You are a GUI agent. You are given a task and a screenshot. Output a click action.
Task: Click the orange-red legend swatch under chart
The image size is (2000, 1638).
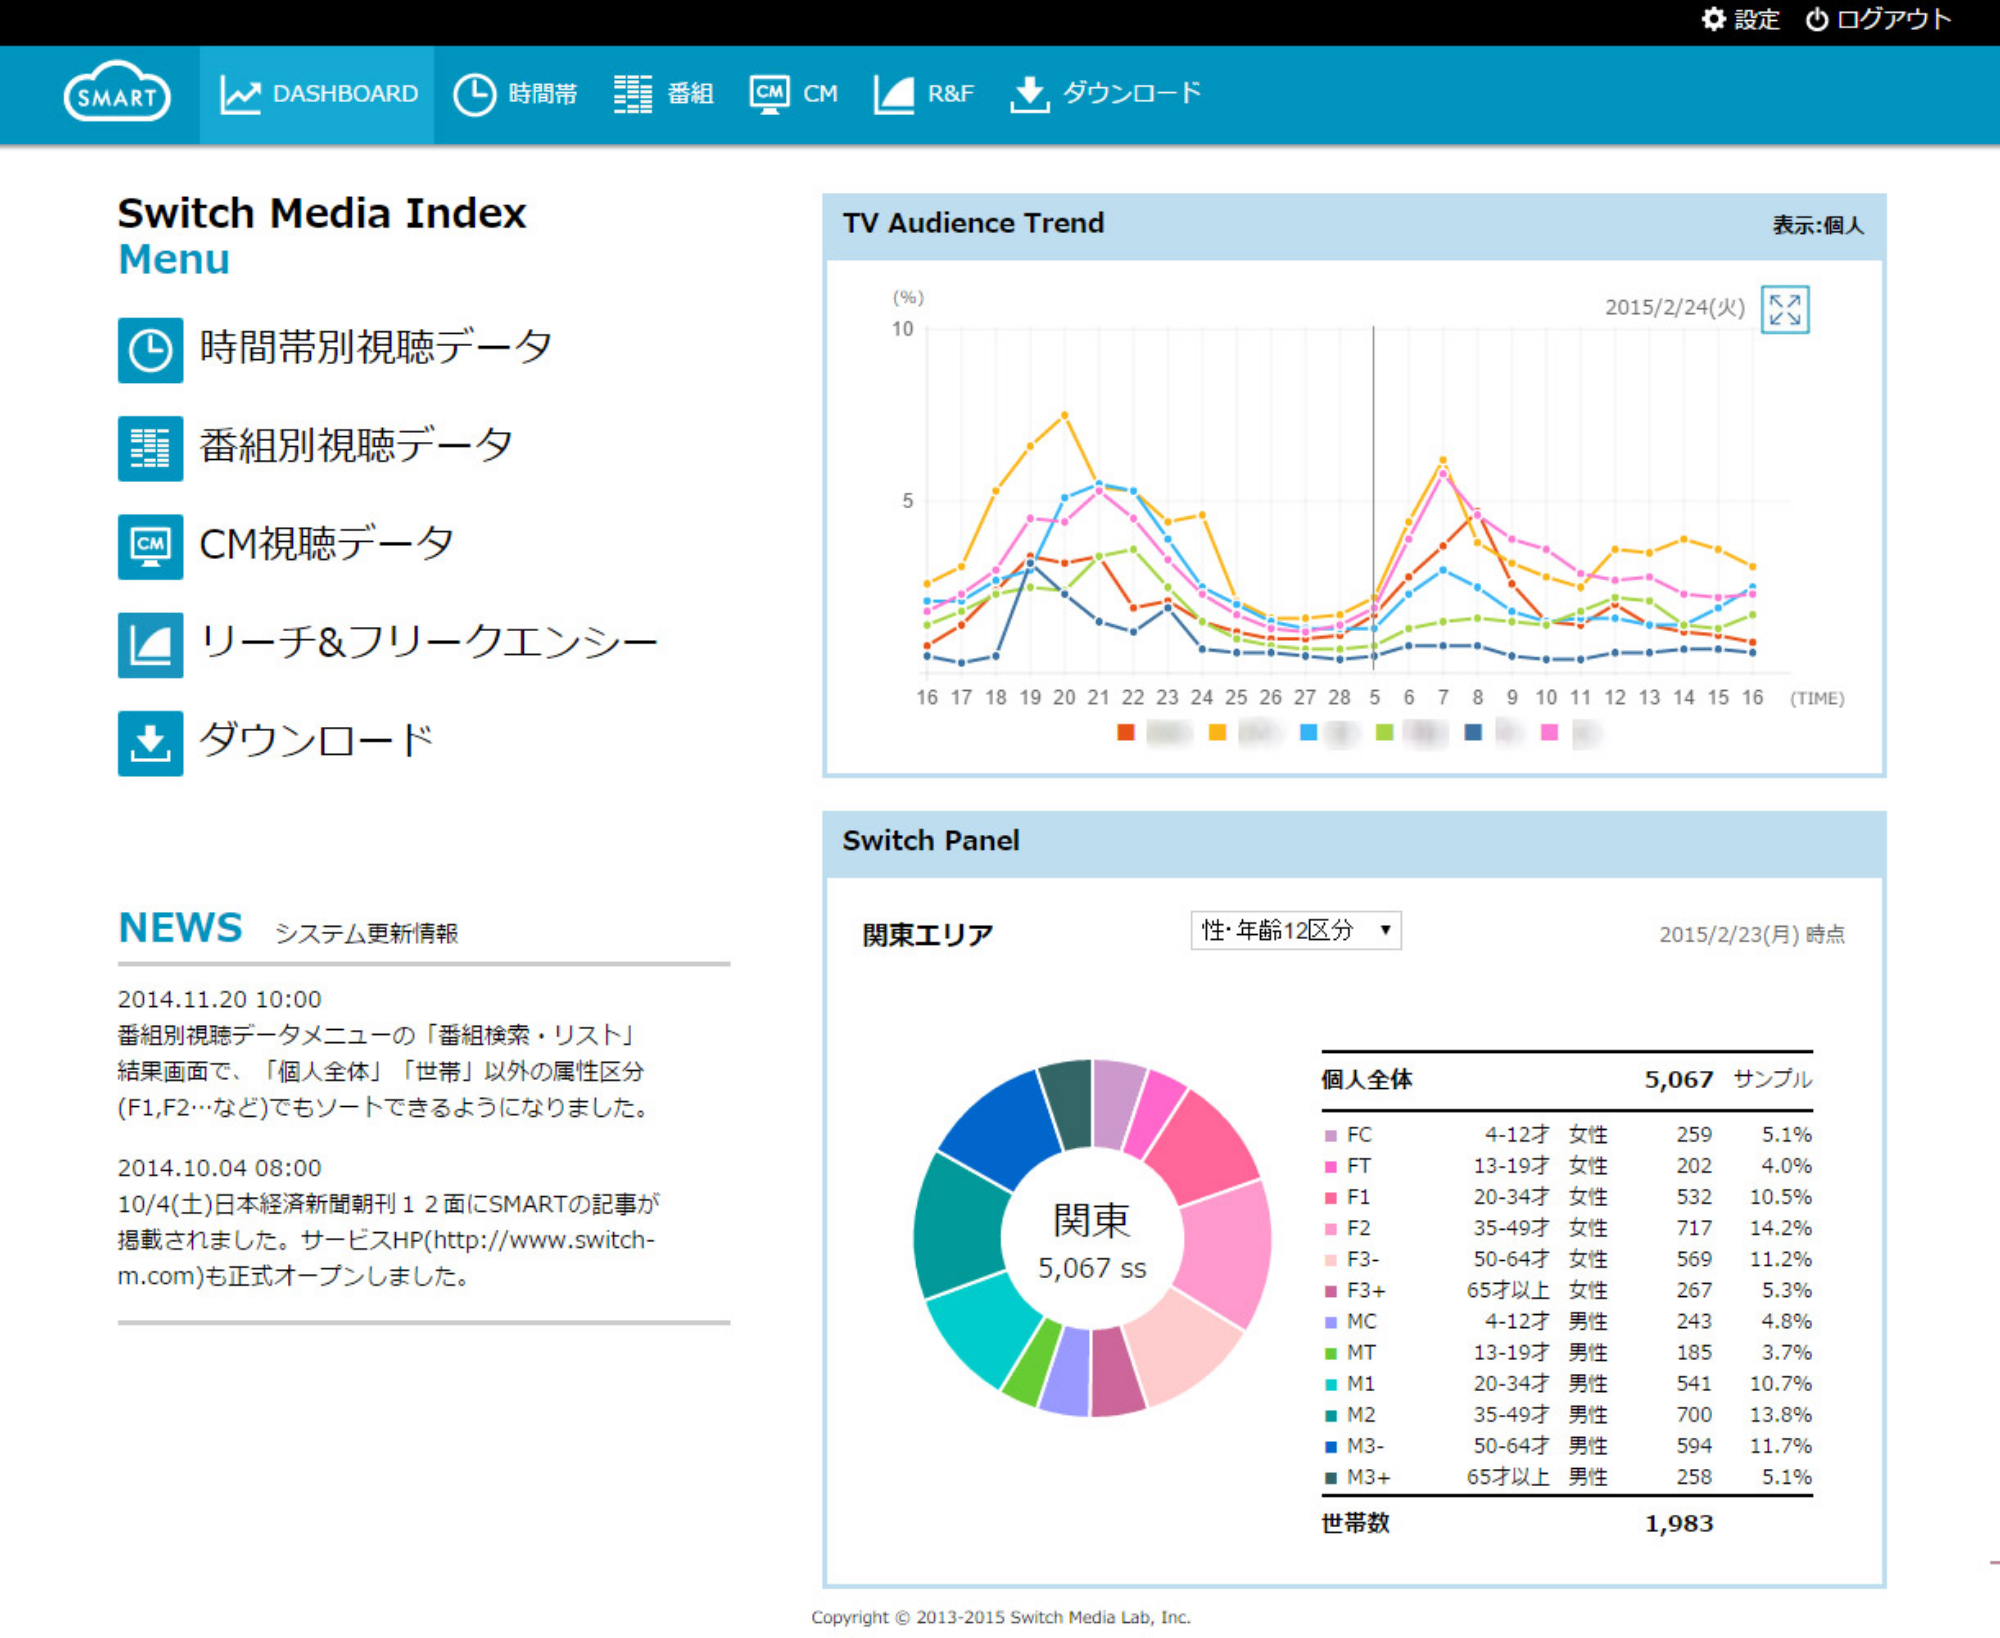(x=1126, y=732)
